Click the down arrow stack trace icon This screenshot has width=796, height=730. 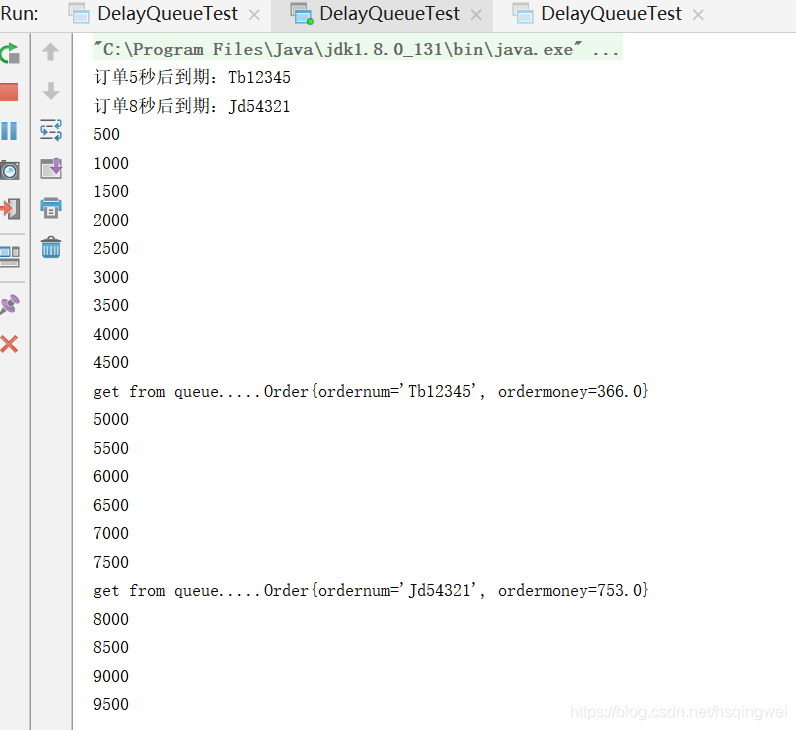tap(50, 91)
